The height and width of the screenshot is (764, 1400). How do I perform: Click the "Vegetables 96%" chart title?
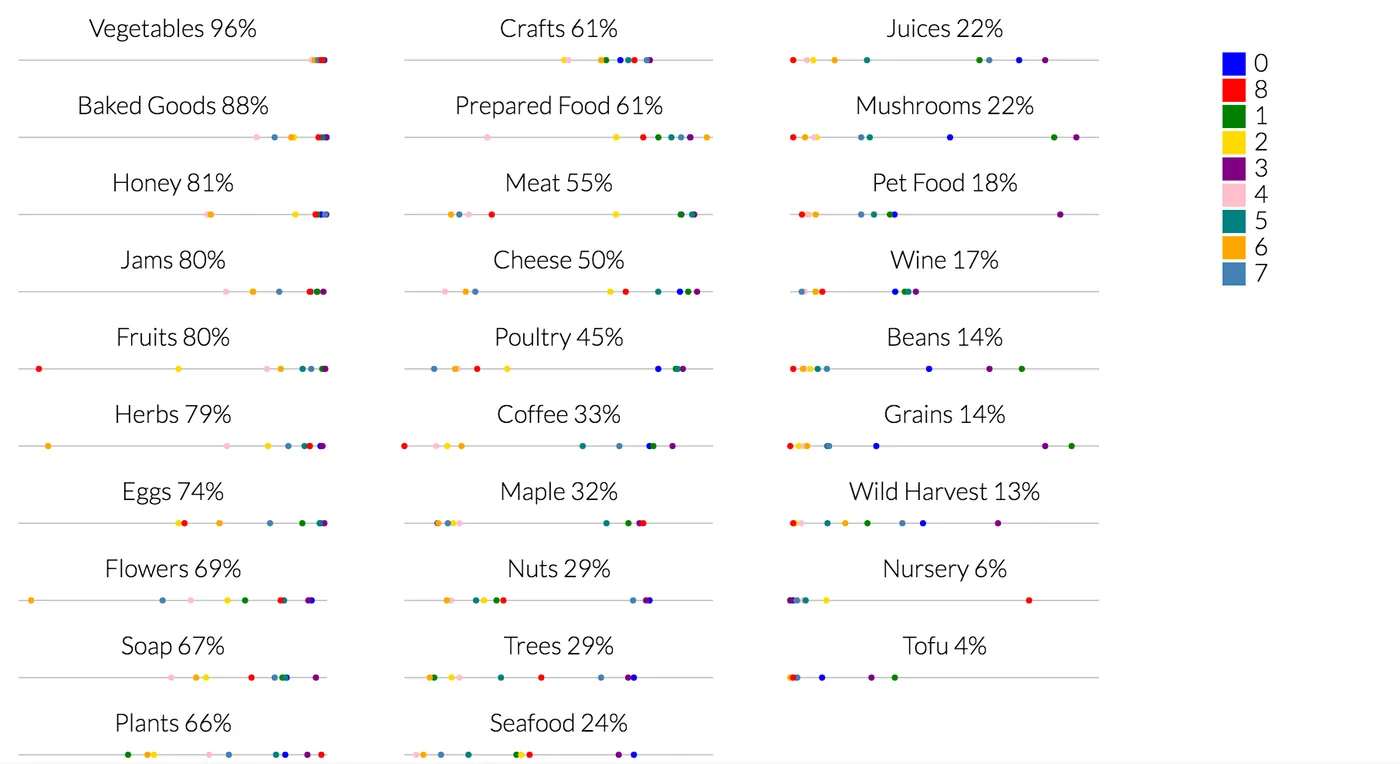pos(173,29)
